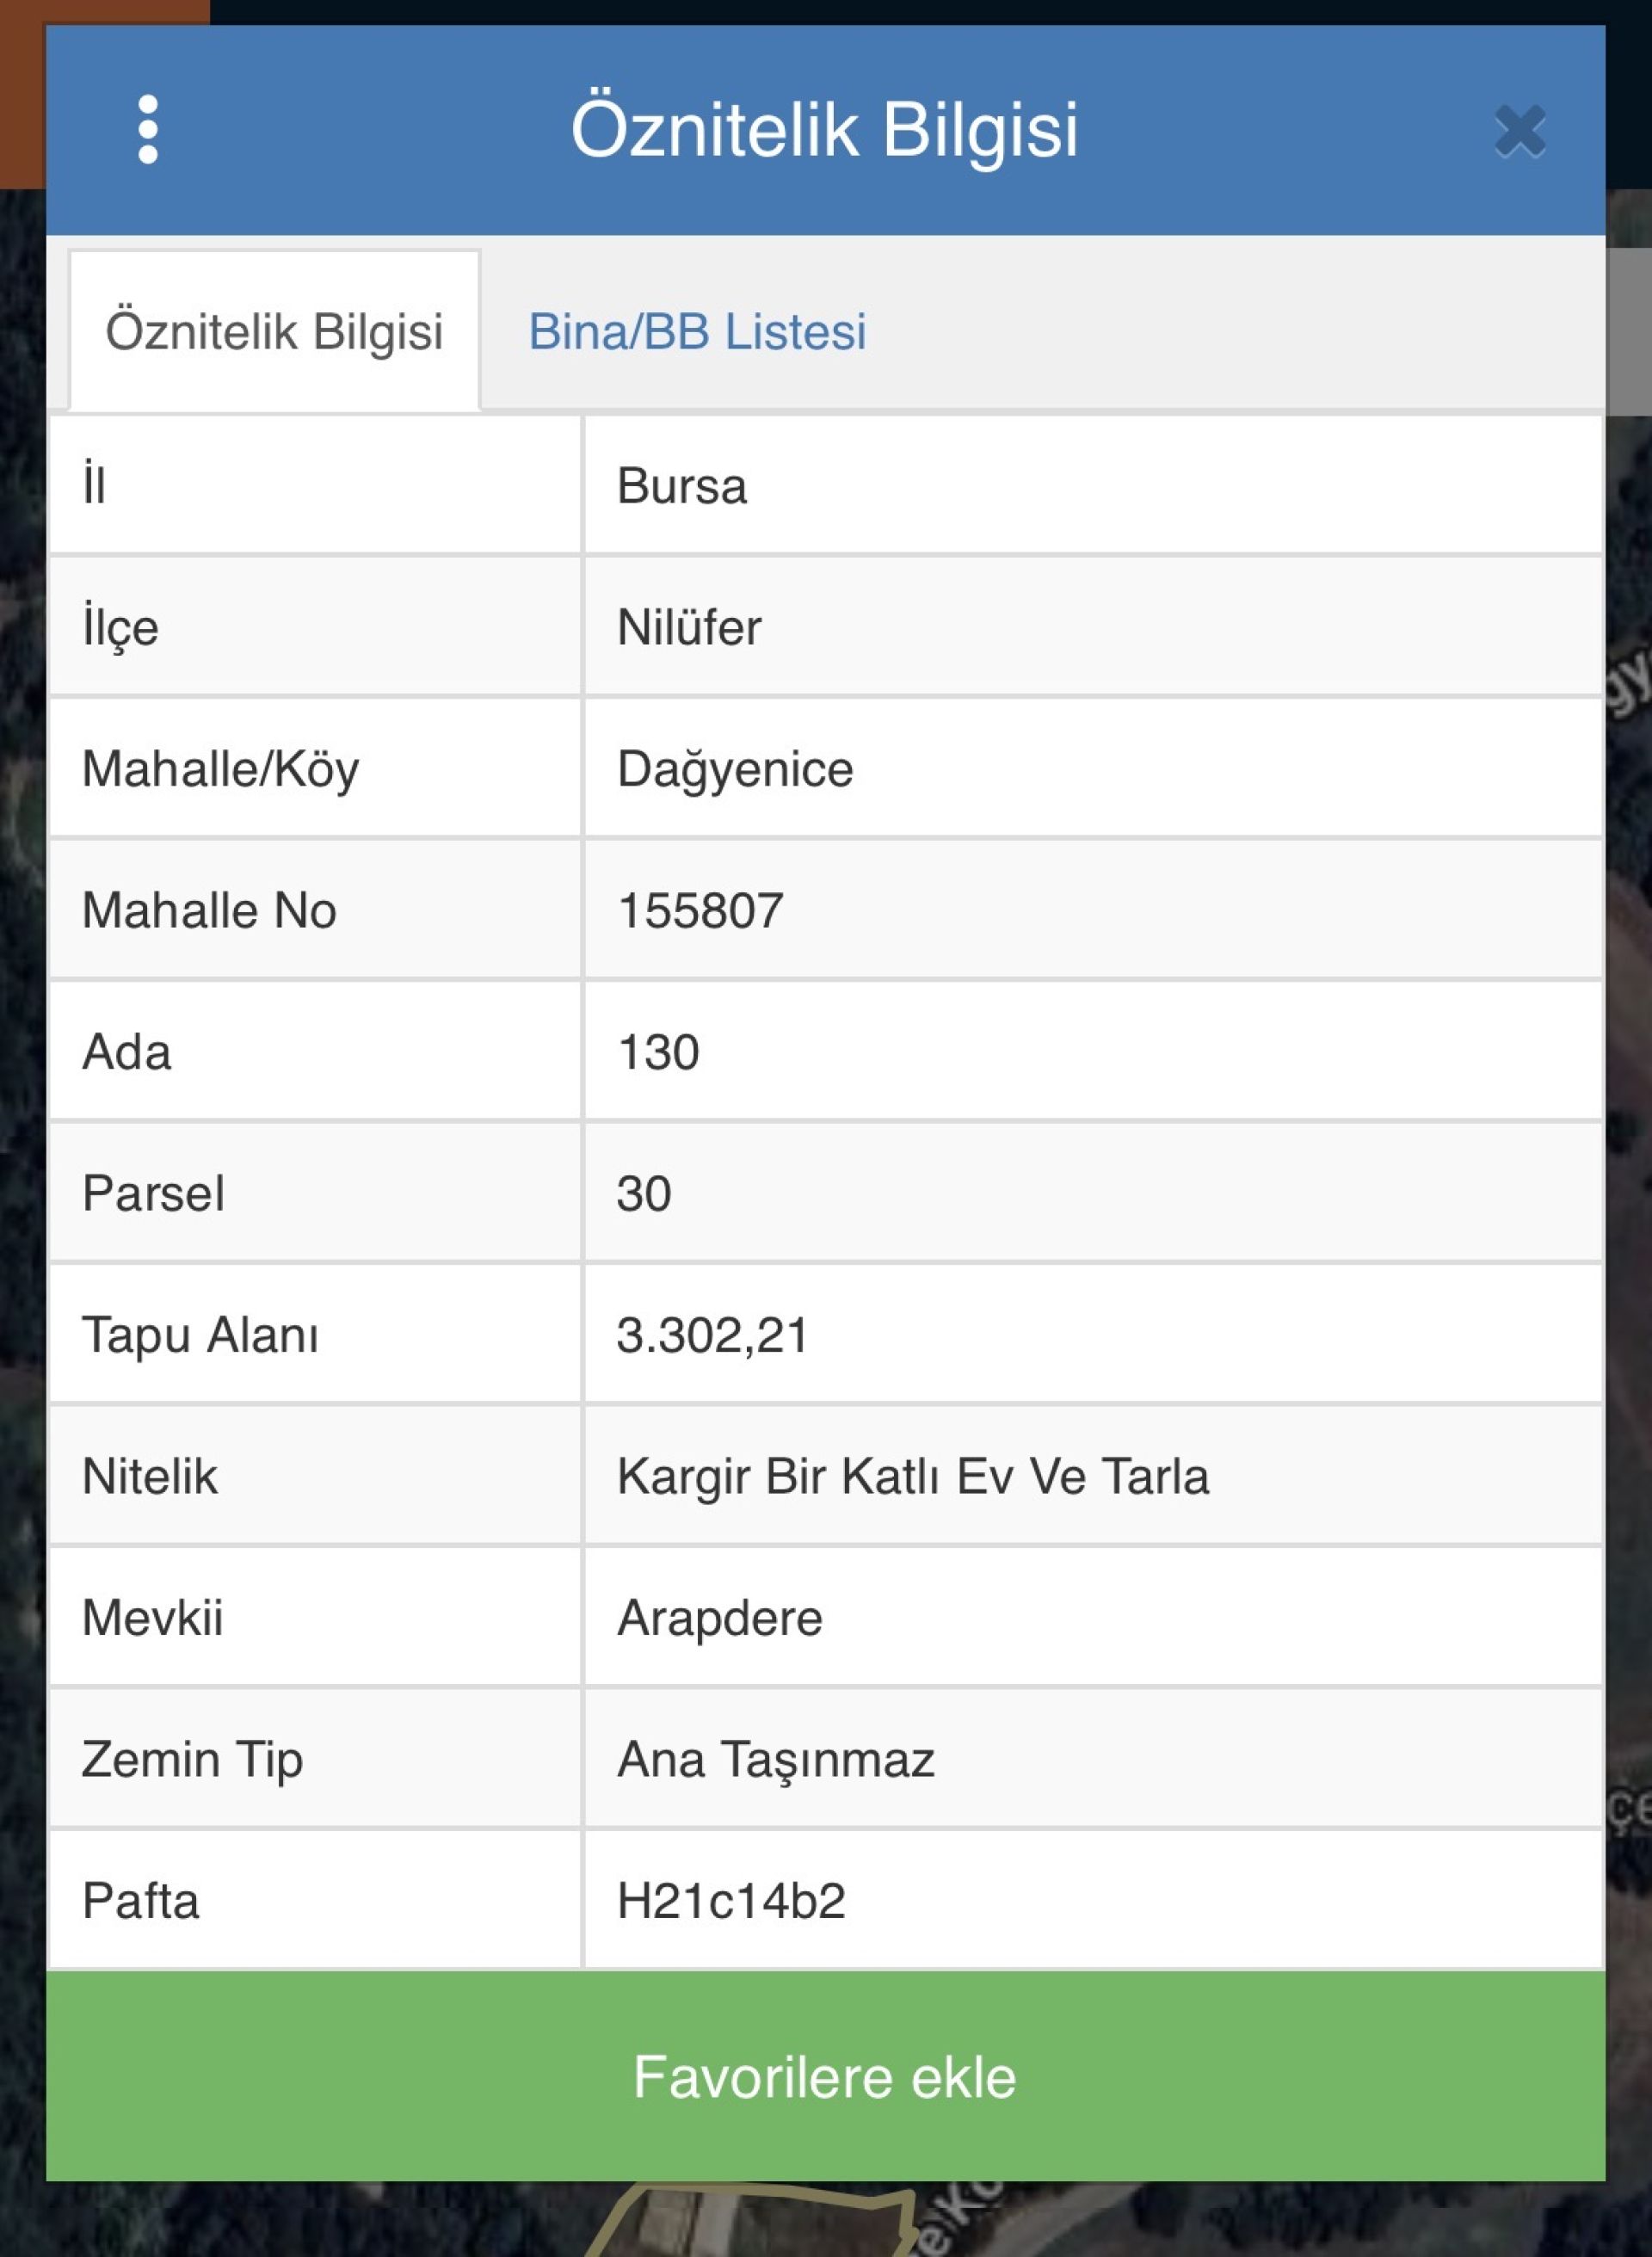Click the Pafta value H21c14b2
The image size is (1652, 2257).
coord(731,1900)
